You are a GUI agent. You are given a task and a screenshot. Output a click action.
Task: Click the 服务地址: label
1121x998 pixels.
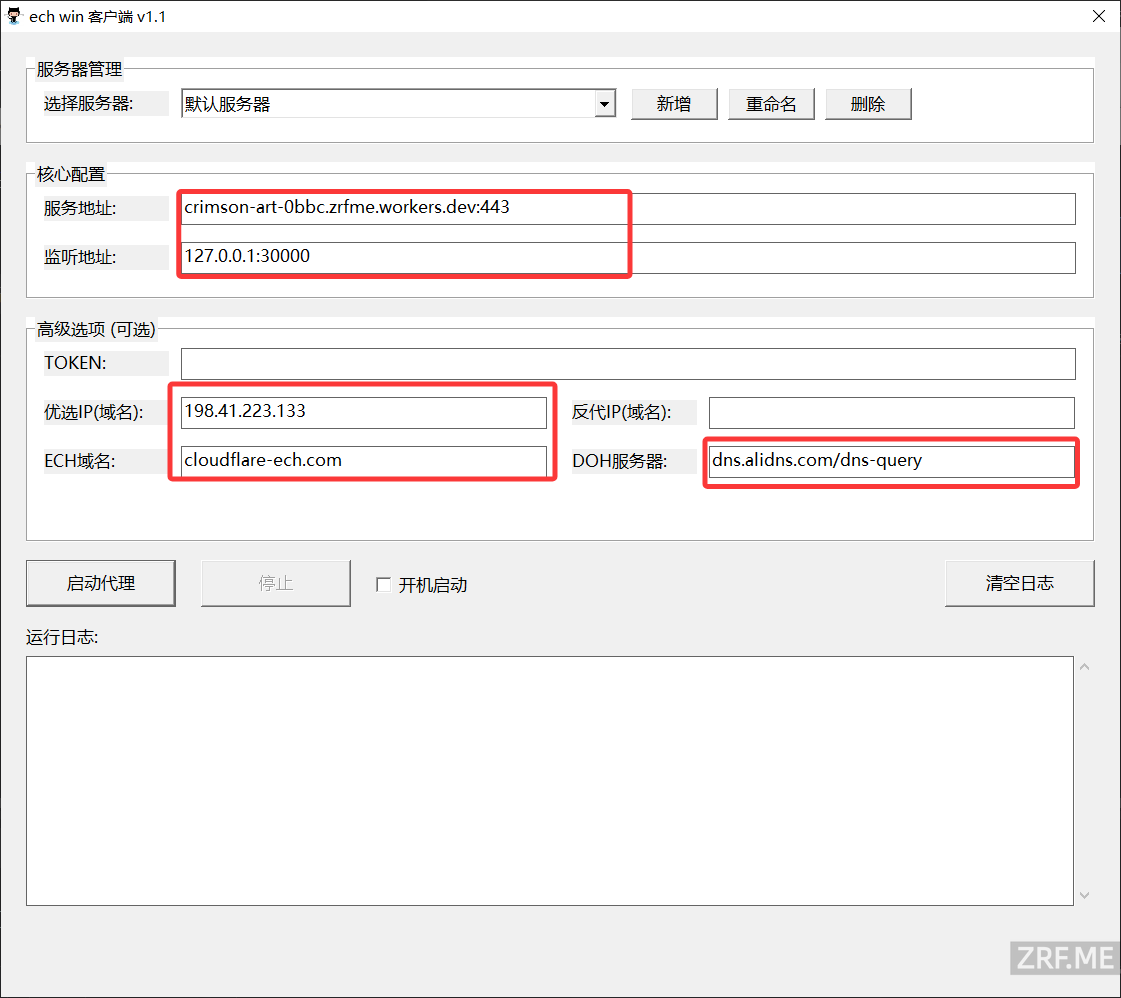80,208
